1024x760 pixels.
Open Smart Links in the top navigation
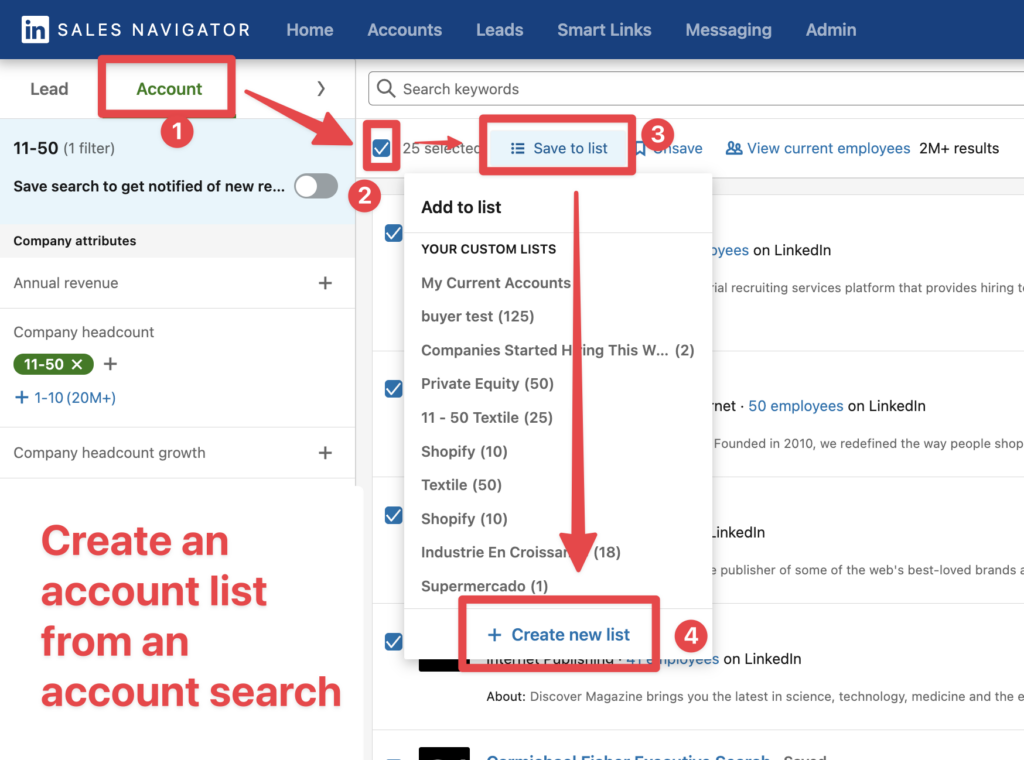(x=604, y=30)
